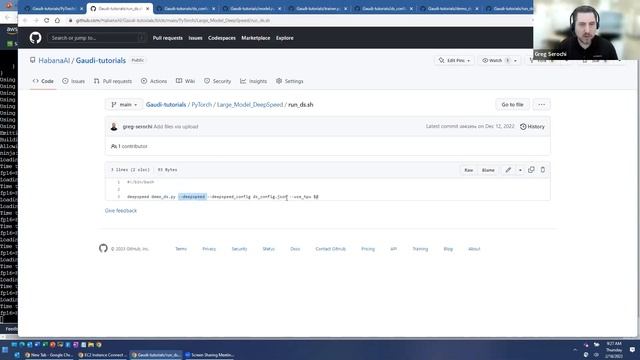Select the Insights repository tab
640x360 pixels.
click(253, 81)
